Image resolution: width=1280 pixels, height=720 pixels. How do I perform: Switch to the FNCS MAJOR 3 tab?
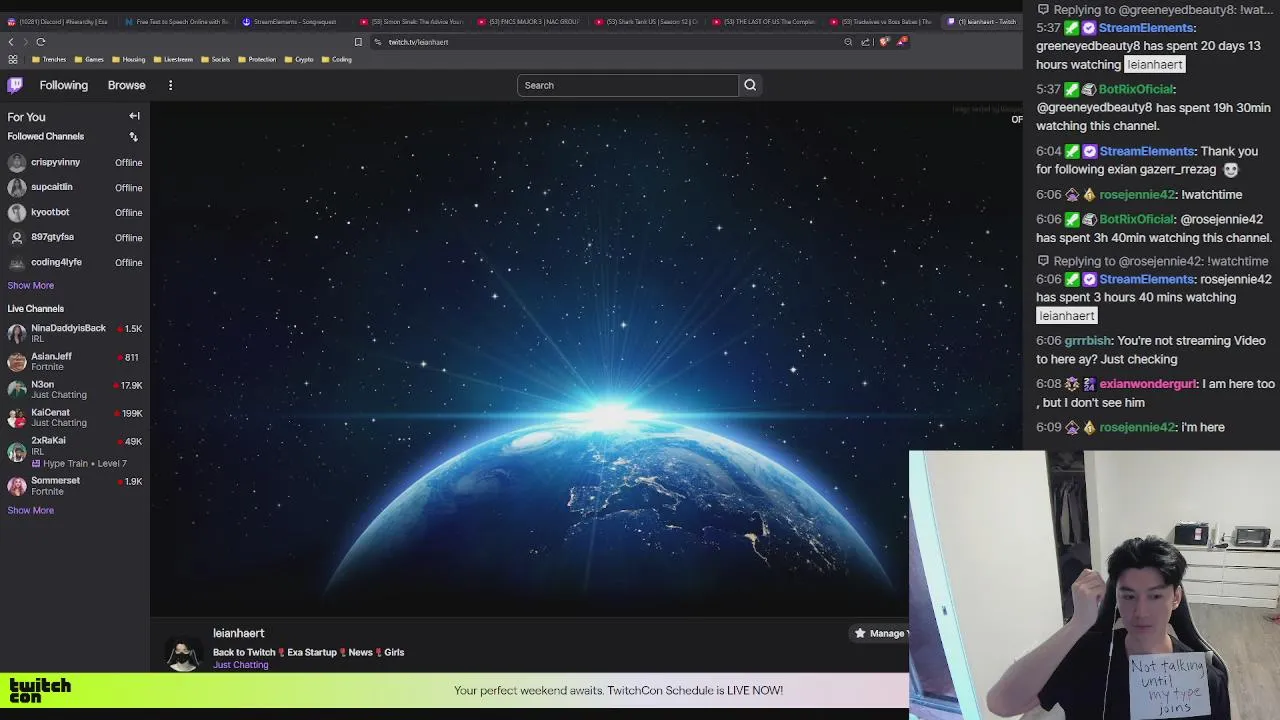tap(529, 21)
